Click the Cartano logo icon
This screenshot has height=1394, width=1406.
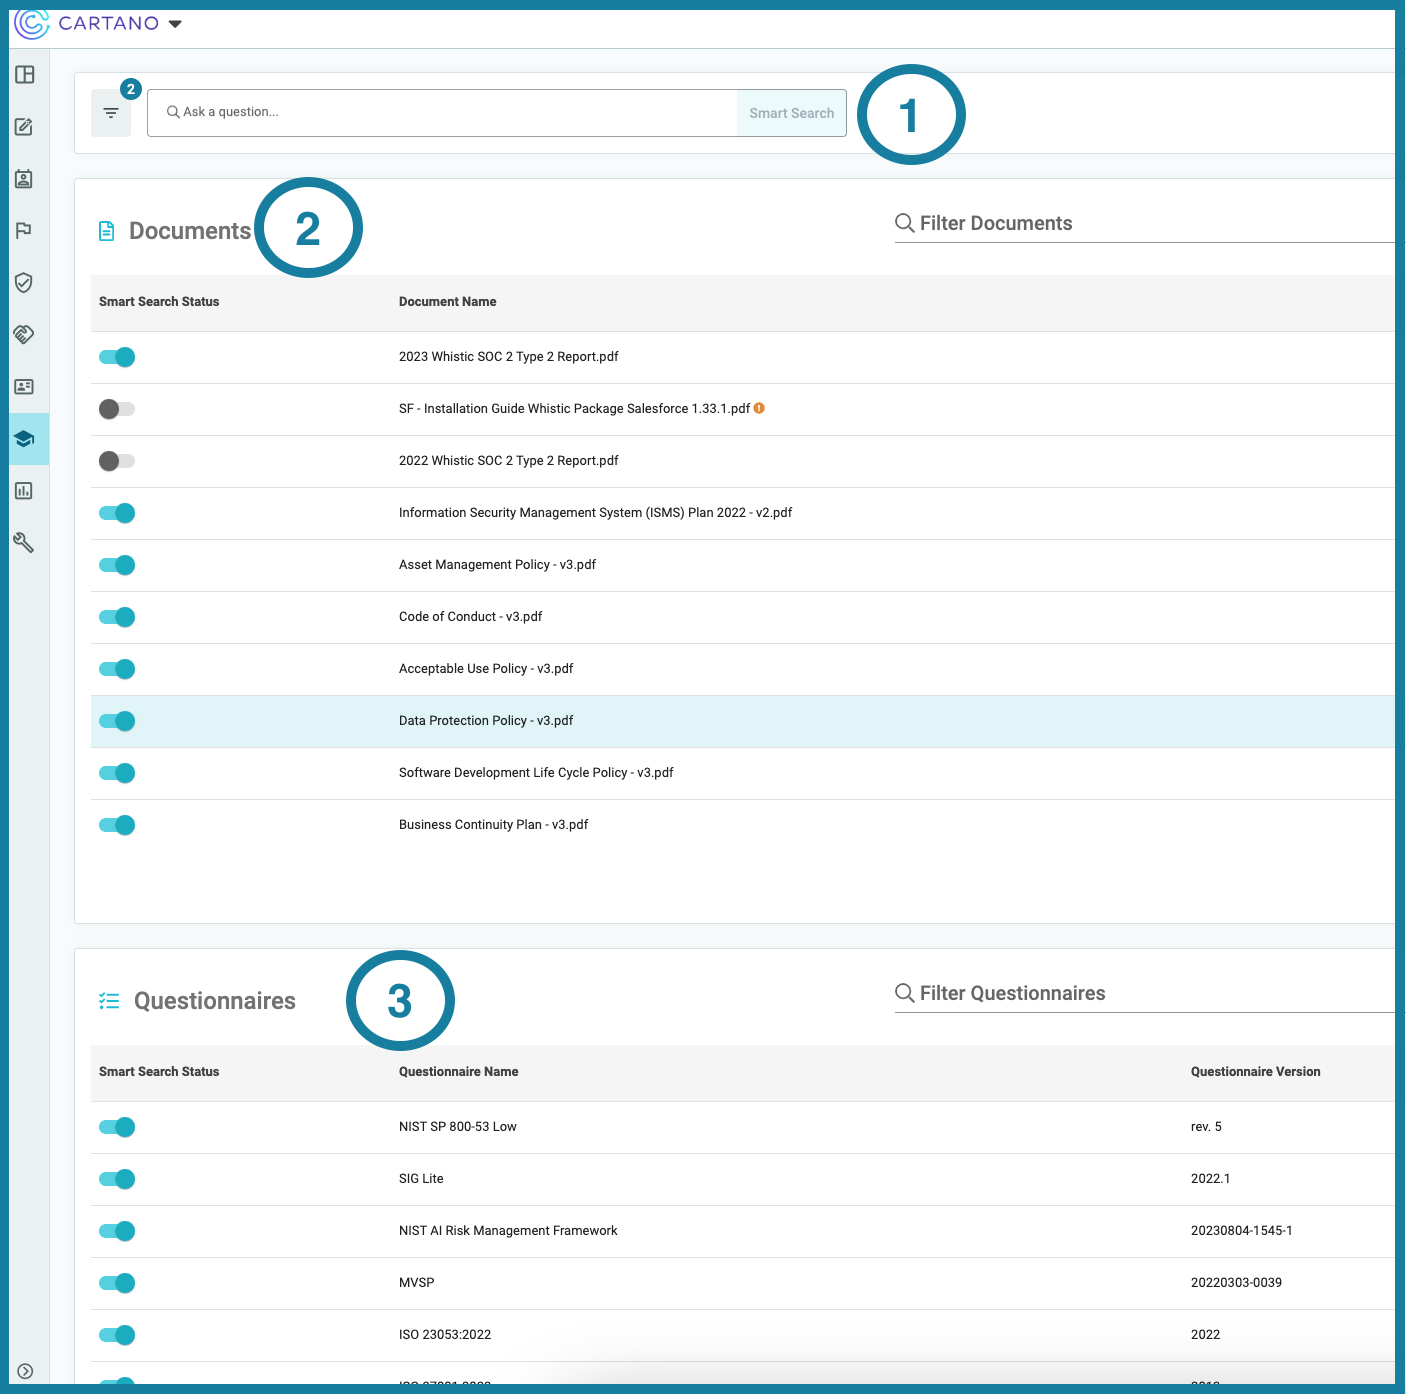pos(32,23)
